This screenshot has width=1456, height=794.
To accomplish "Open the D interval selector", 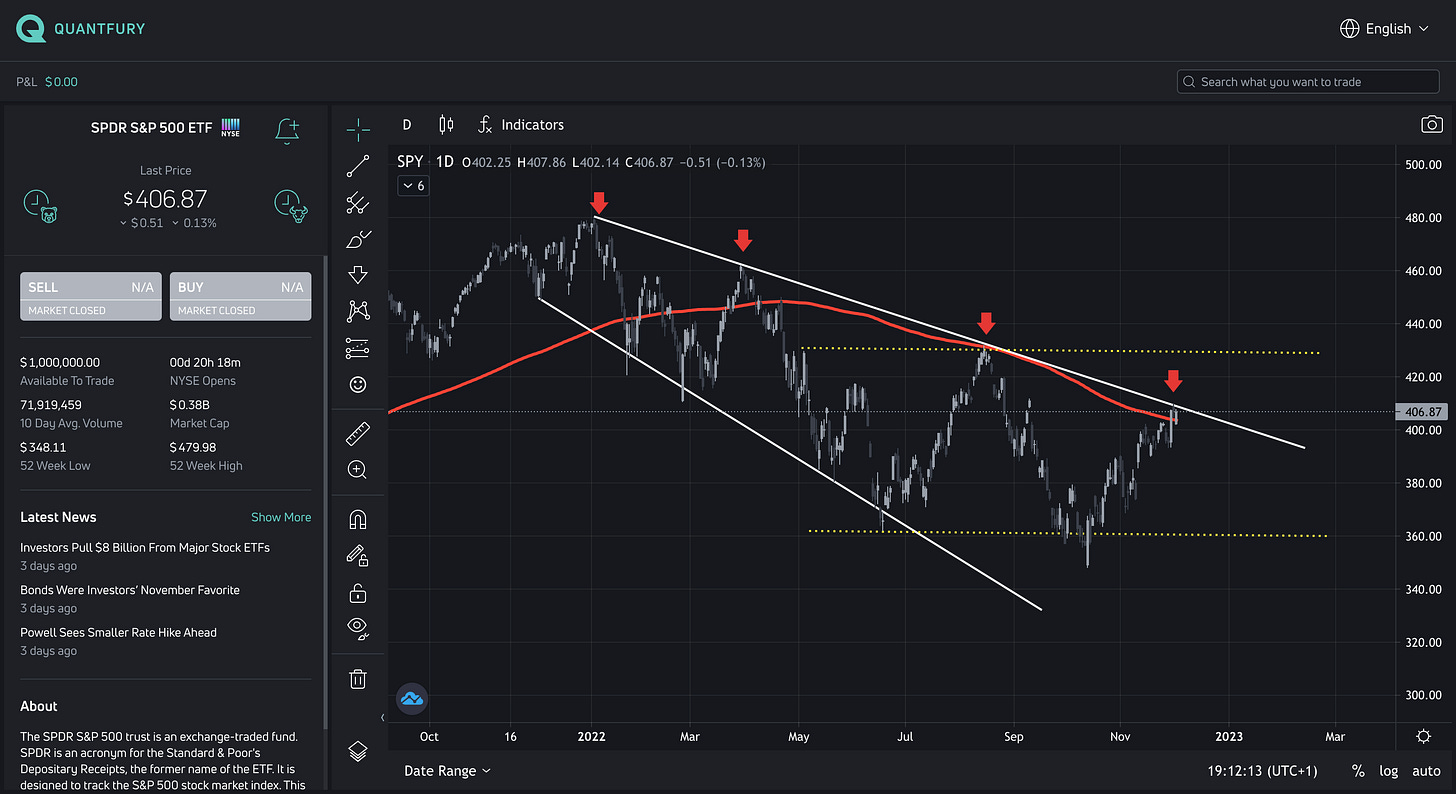I will (x=406, y=125).
